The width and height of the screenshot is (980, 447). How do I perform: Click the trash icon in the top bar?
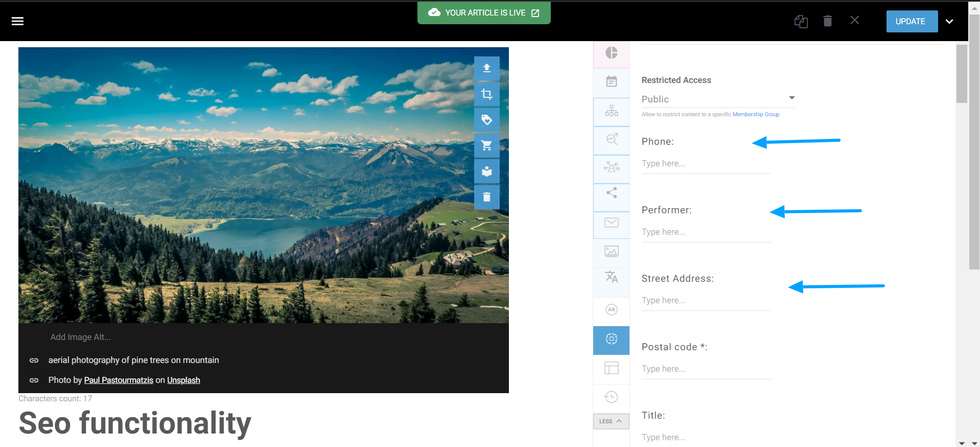[828, 21]
